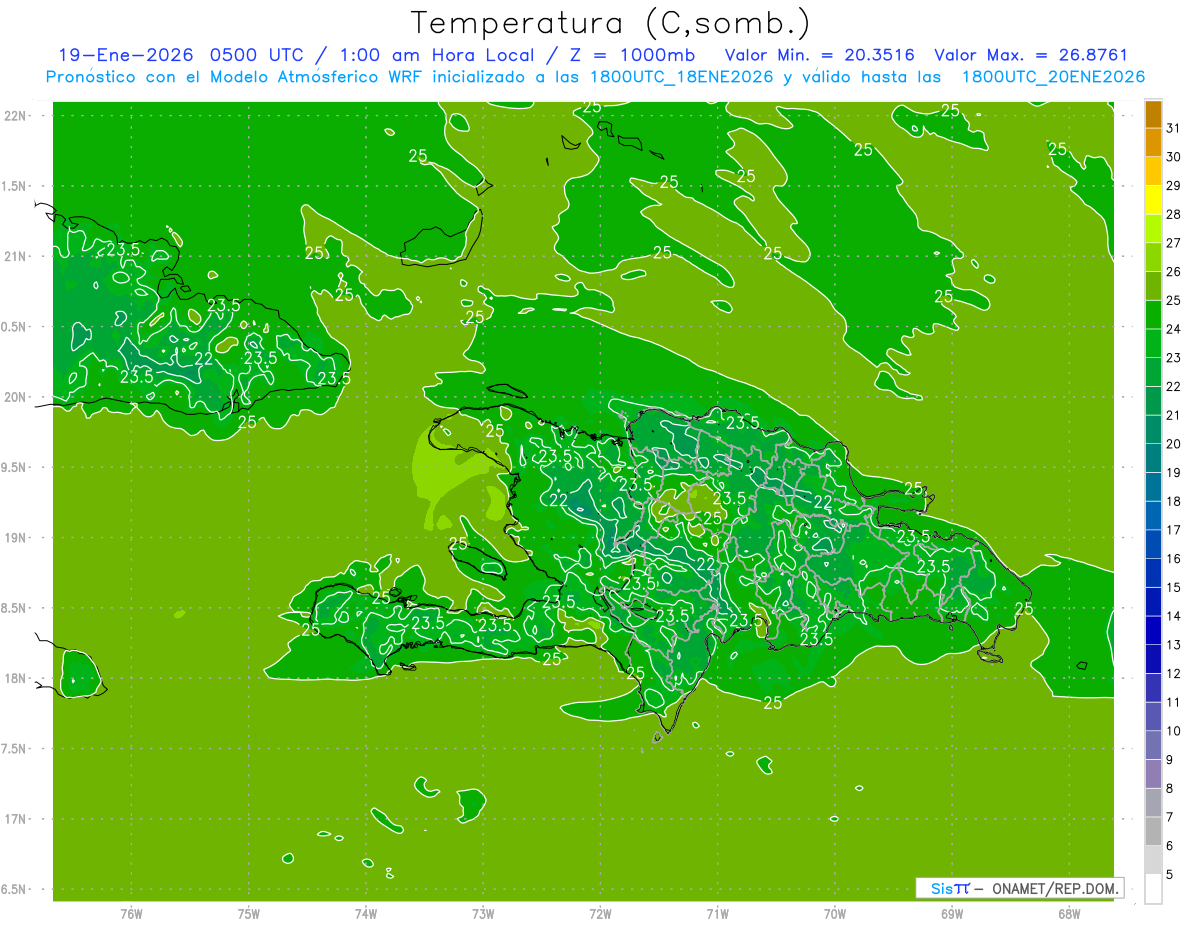Image resolution: width=1200 pixels, height=927 pixels.
Task: Click the valid-until time '1800UTC_20ENE2026'
Action: pos(1053,77)
